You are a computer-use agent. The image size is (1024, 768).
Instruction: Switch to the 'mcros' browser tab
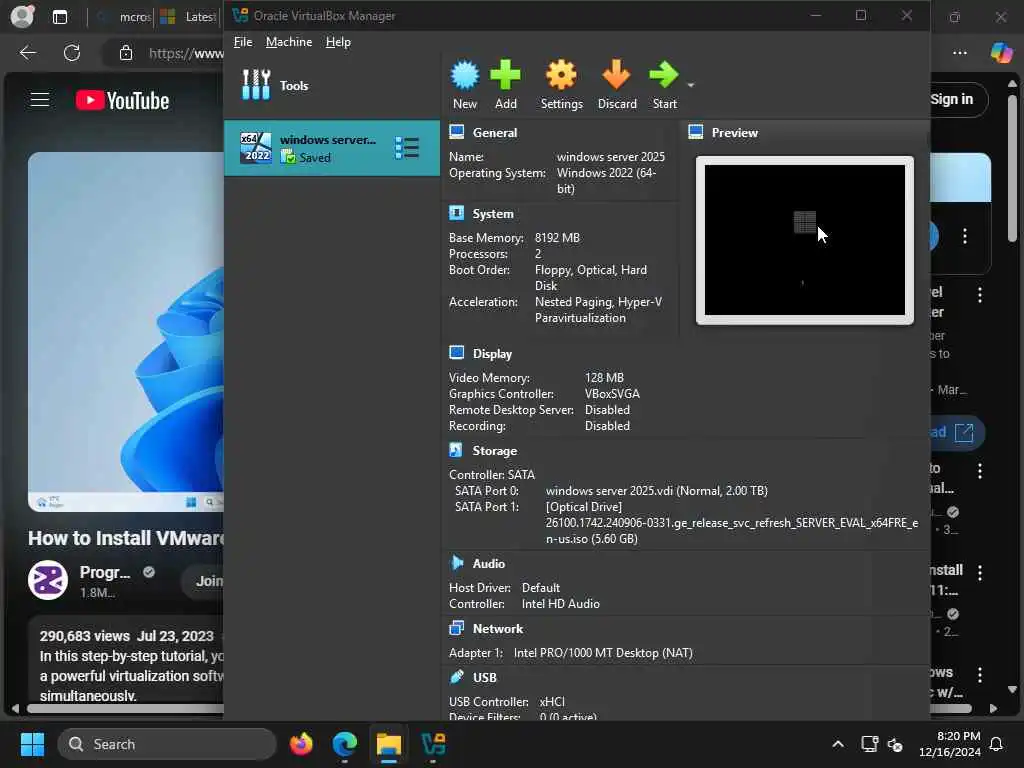click(123, 17)
